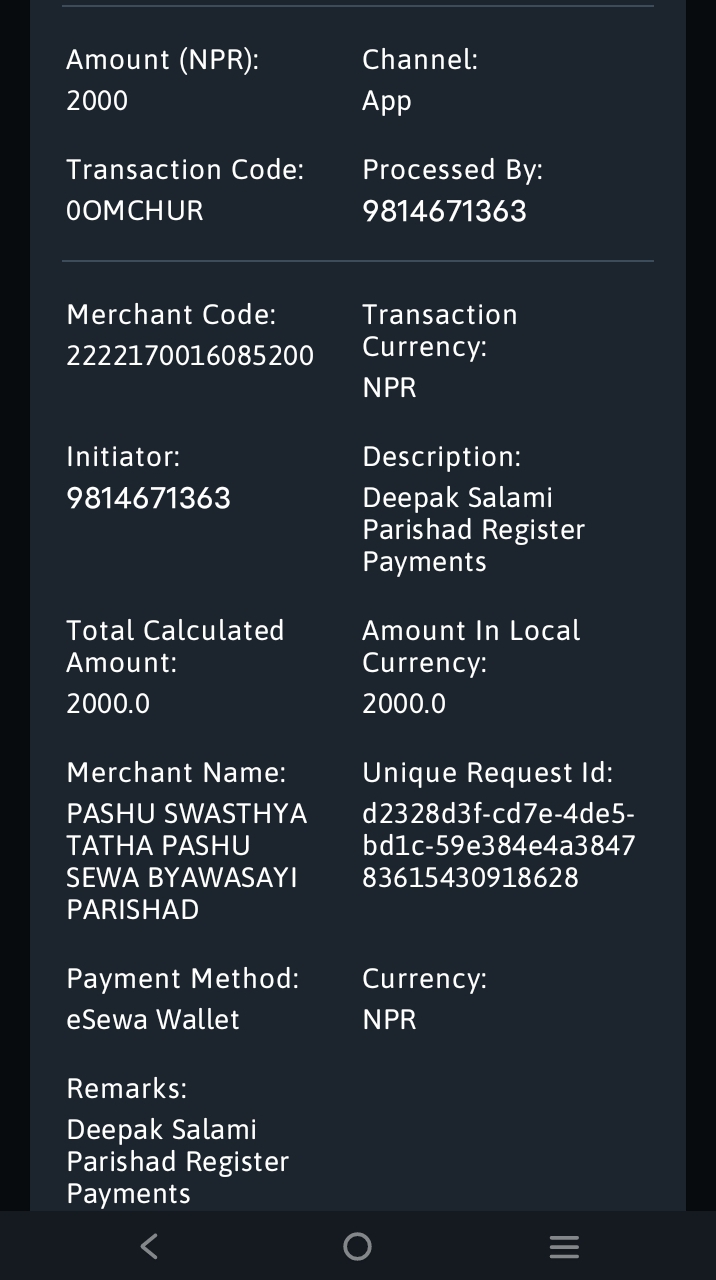
Task: Tap the Android back navigation icon
Action: pyautogui.click(x=149, y=1246)
